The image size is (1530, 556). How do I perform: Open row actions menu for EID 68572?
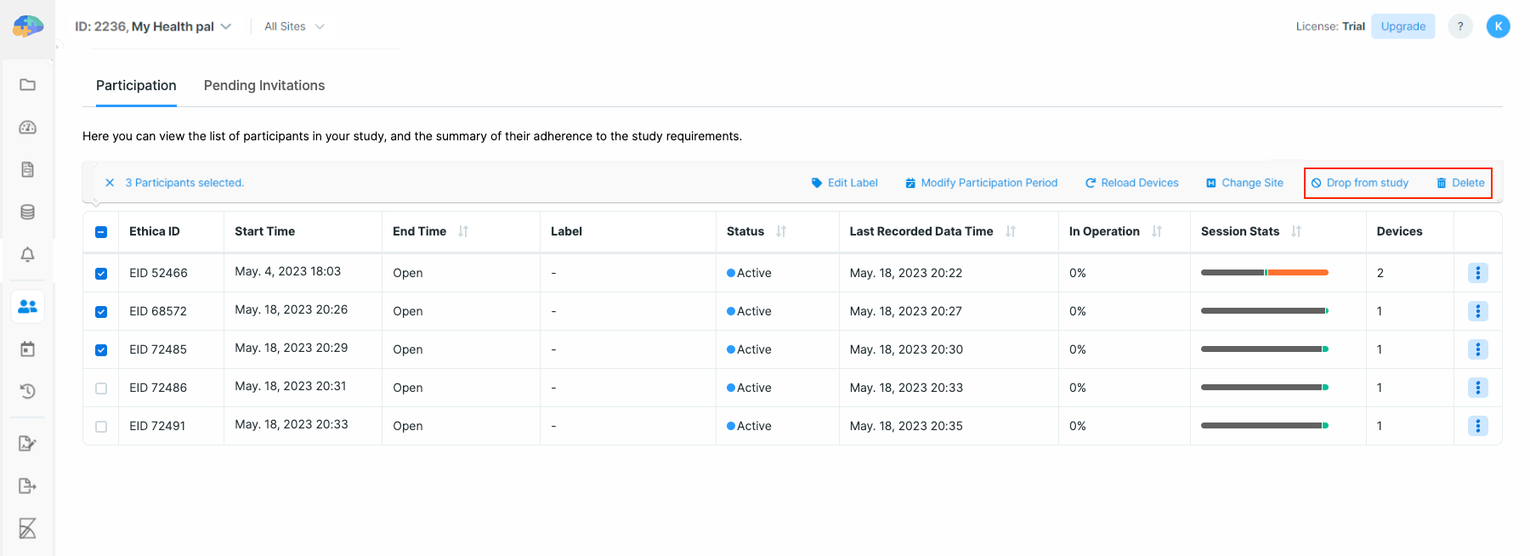point(1477,311)
